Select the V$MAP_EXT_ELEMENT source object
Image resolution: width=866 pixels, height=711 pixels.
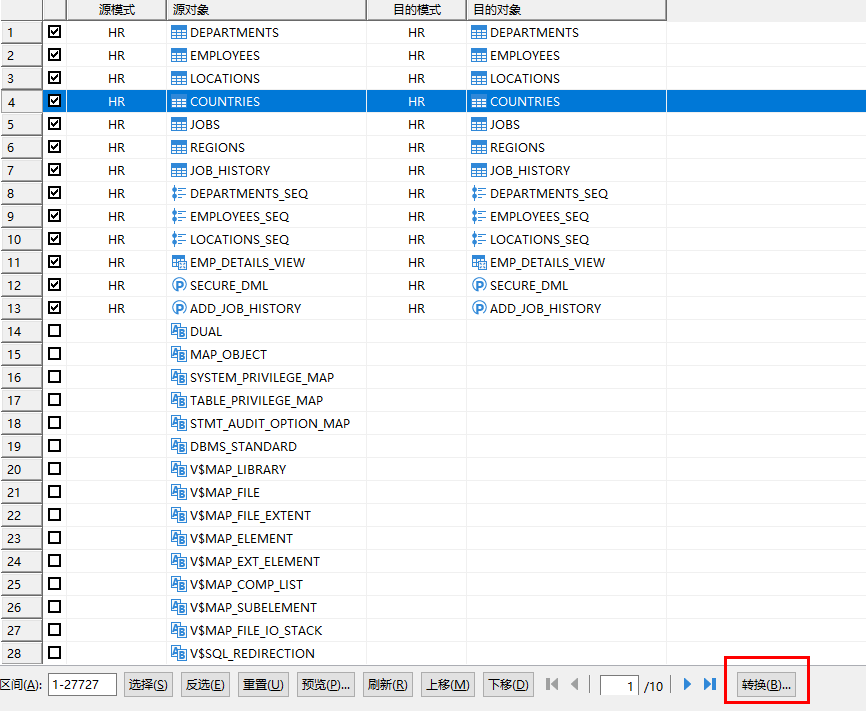coord(255,561)
